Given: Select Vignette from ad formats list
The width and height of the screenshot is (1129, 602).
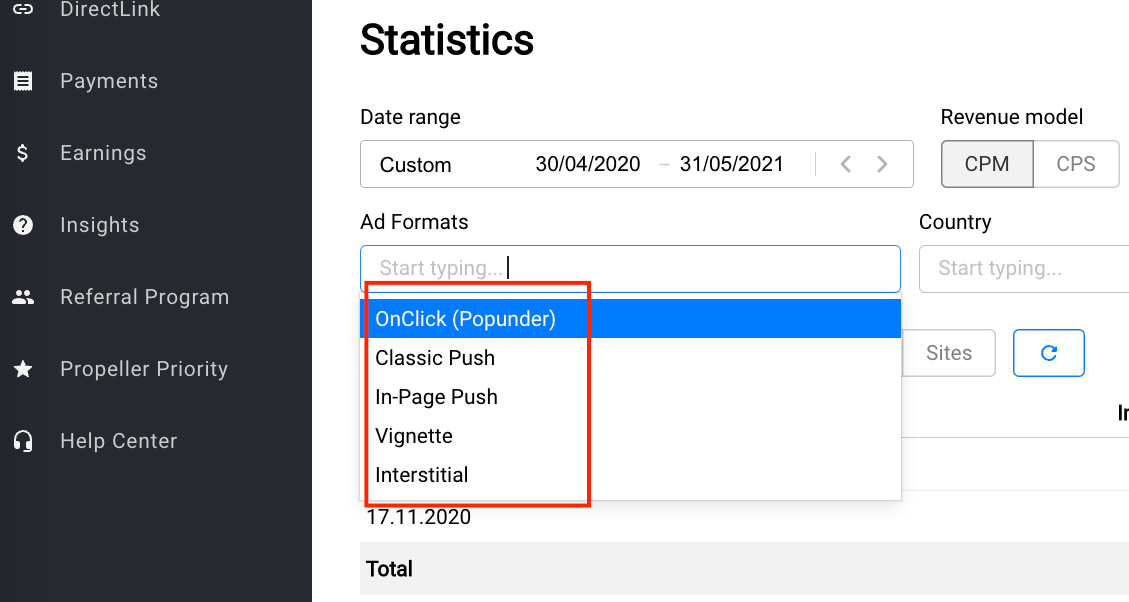Looking at the screenshot, I should point(414,436).
